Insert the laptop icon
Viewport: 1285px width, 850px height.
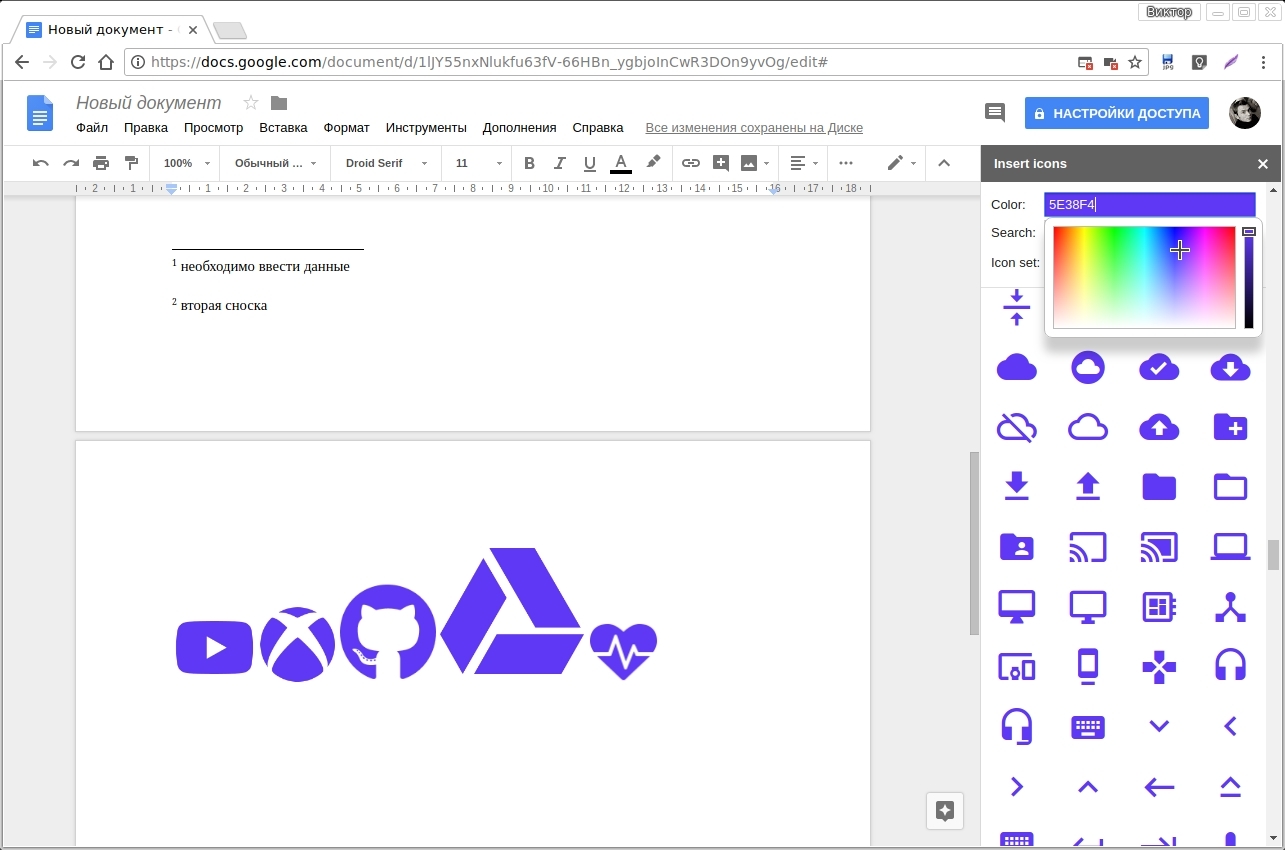pyautogui.click(x=1230, y=546)
